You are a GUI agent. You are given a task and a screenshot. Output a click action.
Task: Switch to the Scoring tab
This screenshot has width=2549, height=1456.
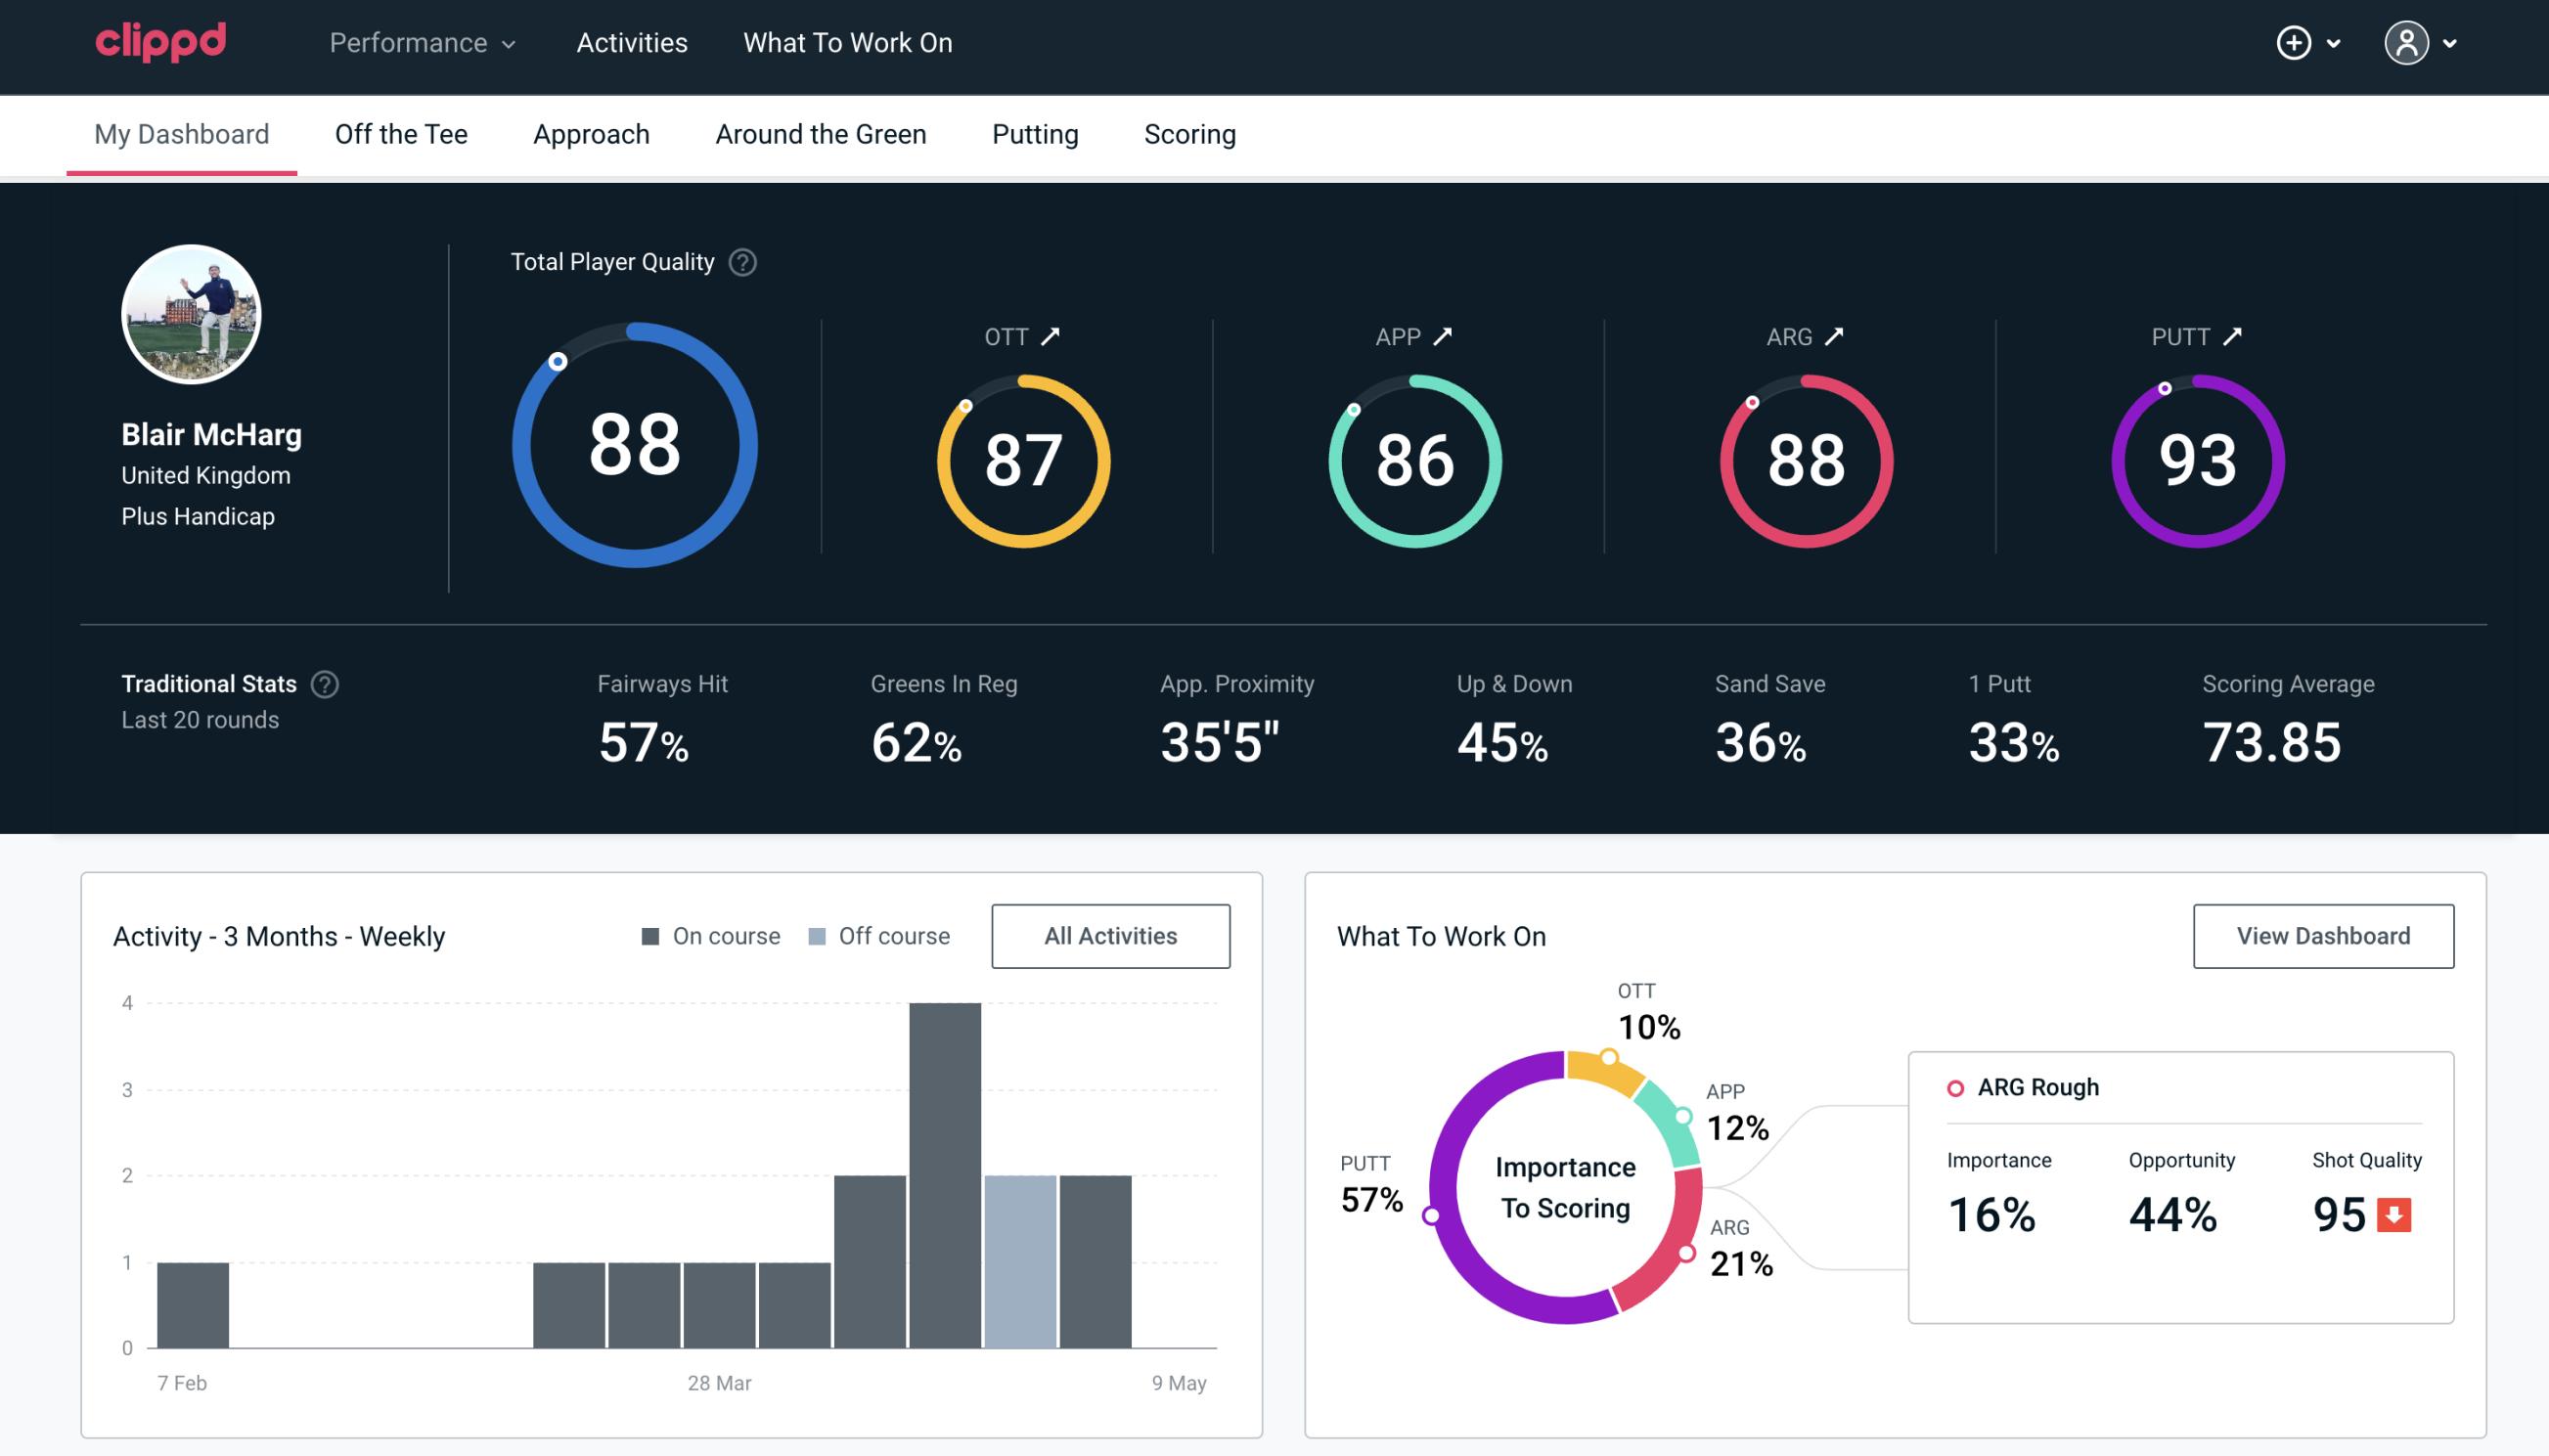tap(1188, 133)
